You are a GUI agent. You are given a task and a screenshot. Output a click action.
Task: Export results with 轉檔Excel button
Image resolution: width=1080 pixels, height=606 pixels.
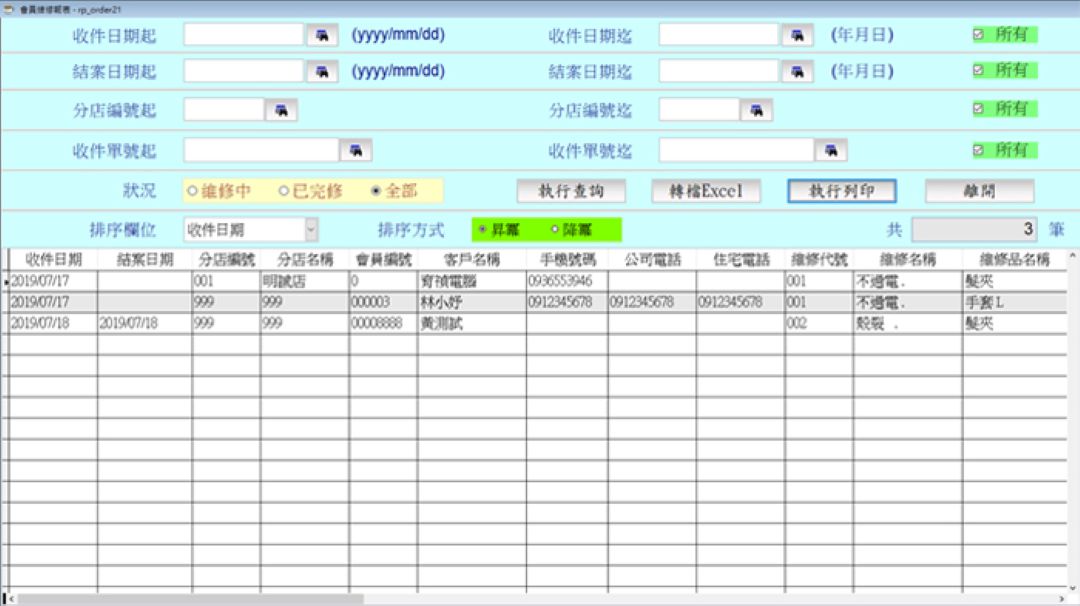pos(706,191)
